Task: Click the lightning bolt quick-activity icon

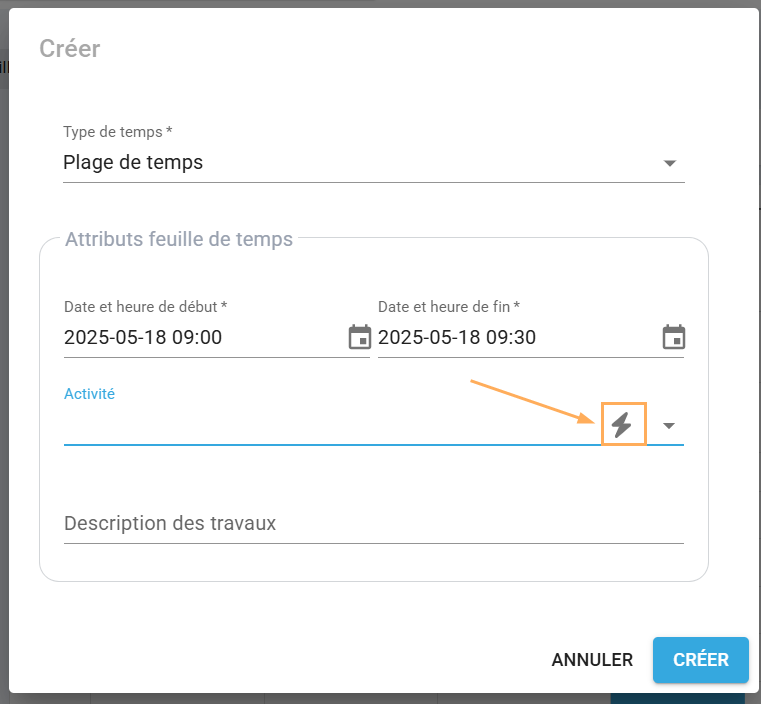Action: (x=623, y=425)
